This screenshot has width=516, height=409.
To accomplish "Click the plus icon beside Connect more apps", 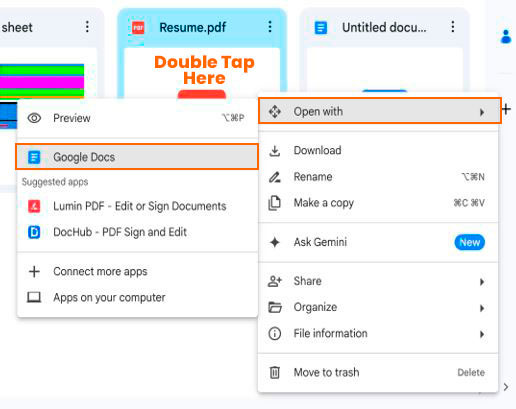I will click(x=34, y=271).
